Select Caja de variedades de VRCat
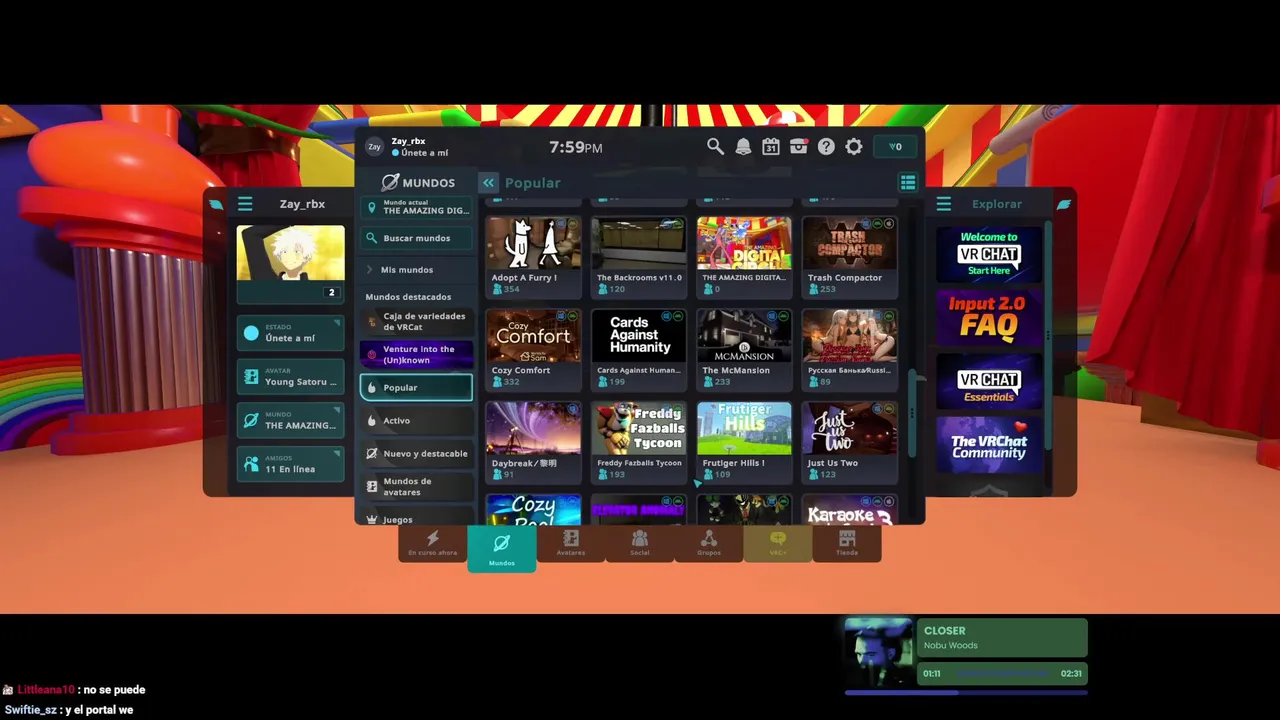Viewport: 1280px width, 720px height. click(x=417, y=322)
